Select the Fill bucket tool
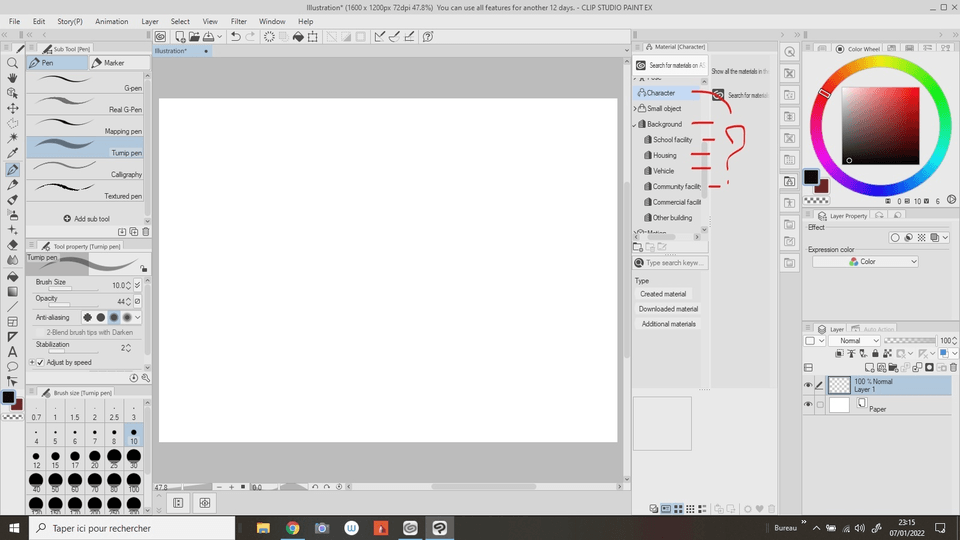Viewport: 960px width, 540px height. [12, 277]
